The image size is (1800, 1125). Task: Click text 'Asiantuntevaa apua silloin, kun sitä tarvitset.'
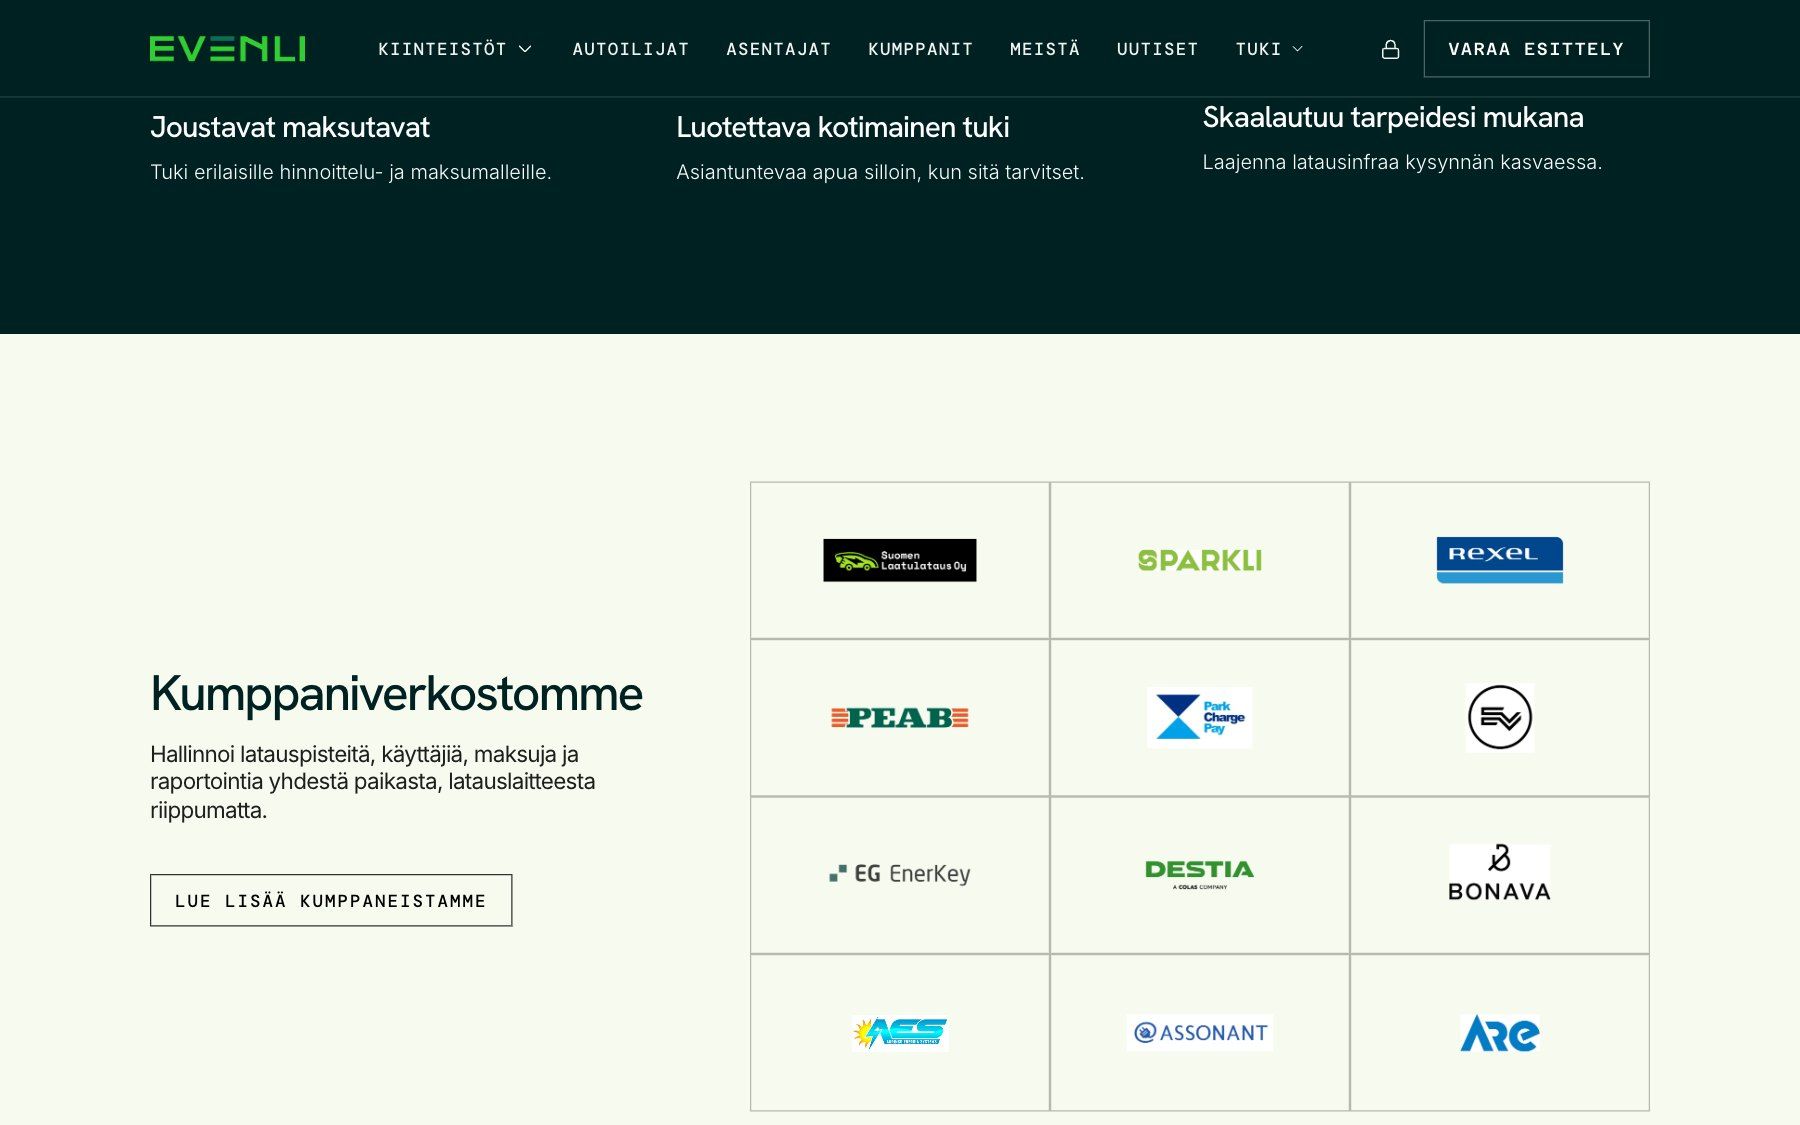[x=880, y=172]
